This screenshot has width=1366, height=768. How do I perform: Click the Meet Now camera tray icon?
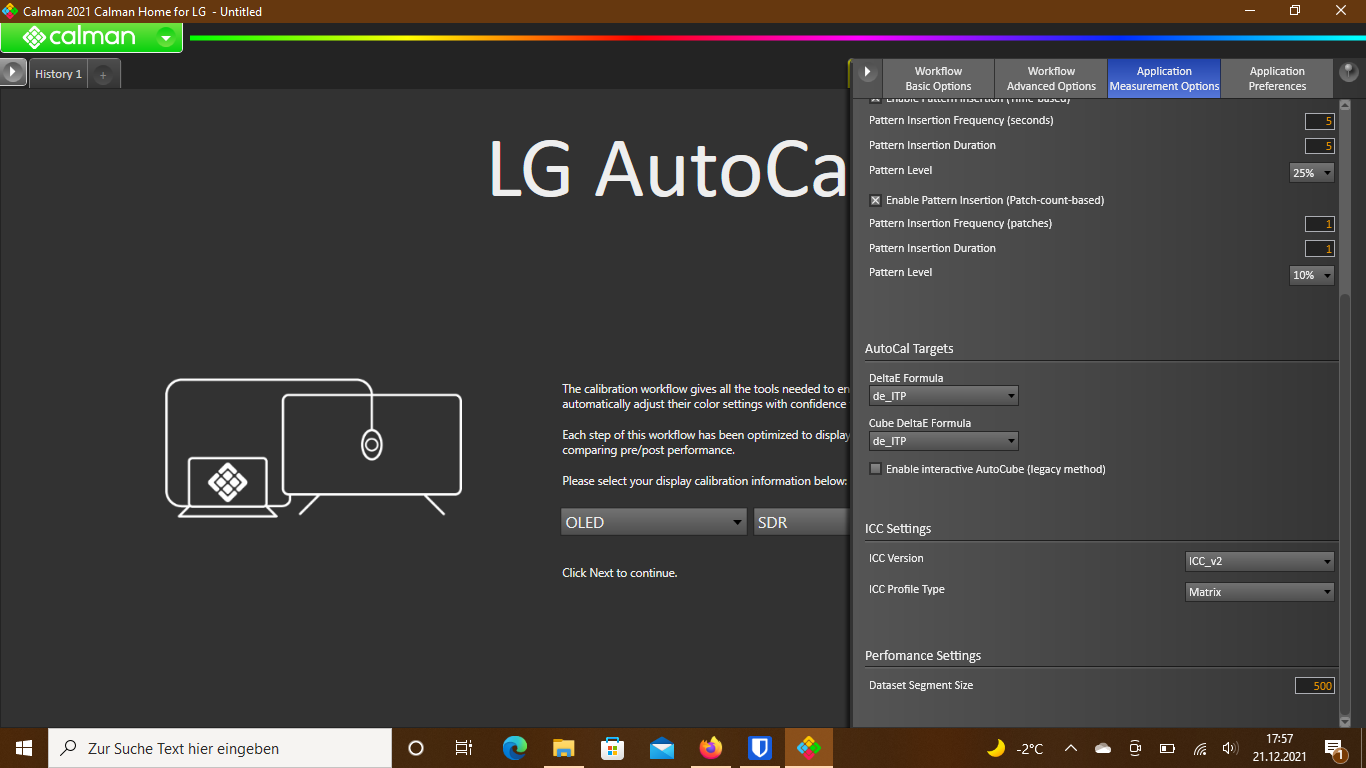click(x=1135, y=748)
